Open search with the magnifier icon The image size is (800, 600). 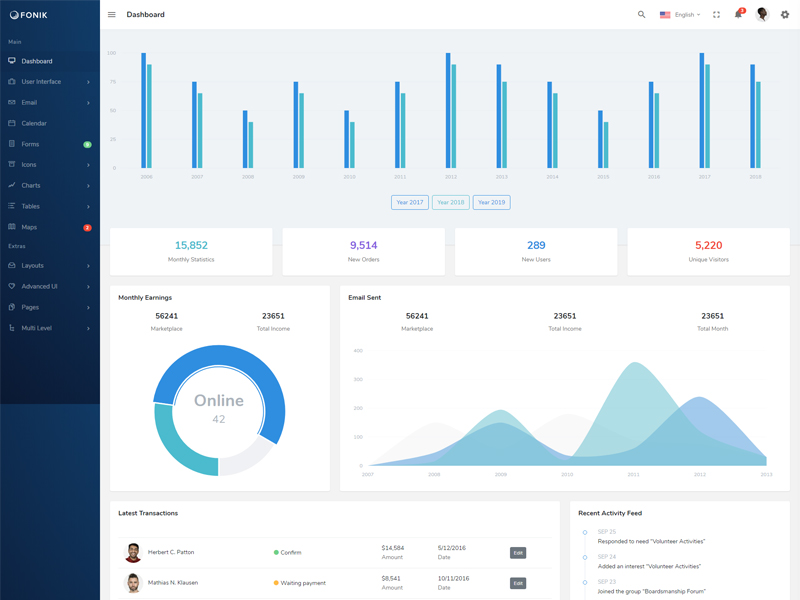[x=642, y=15]
